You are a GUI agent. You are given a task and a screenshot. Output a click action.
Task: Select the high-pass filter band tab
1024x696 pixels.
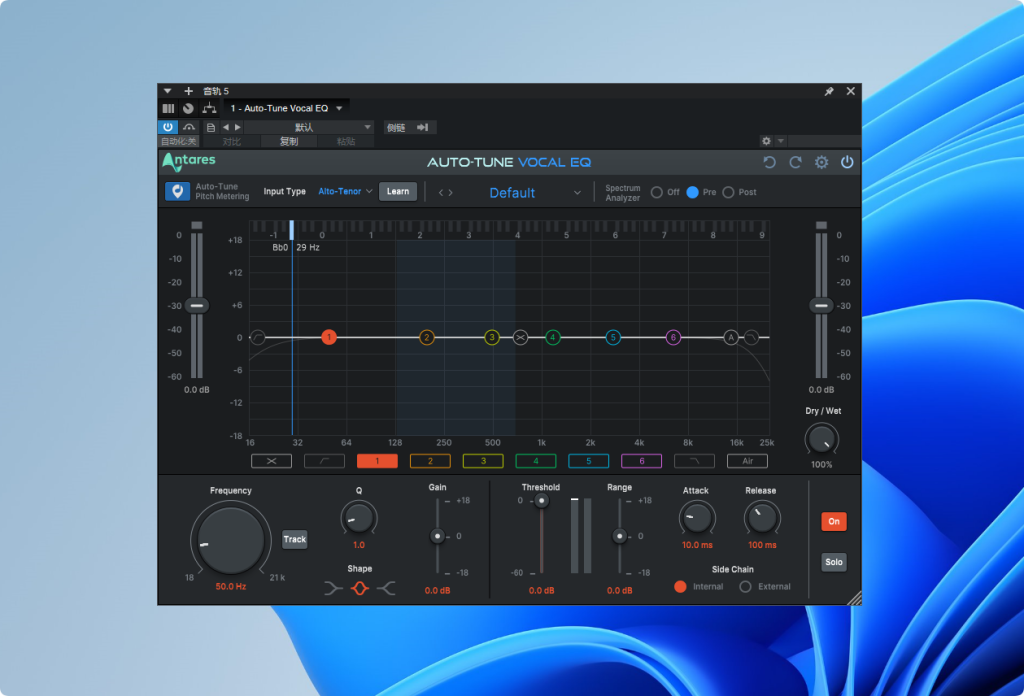324,461
